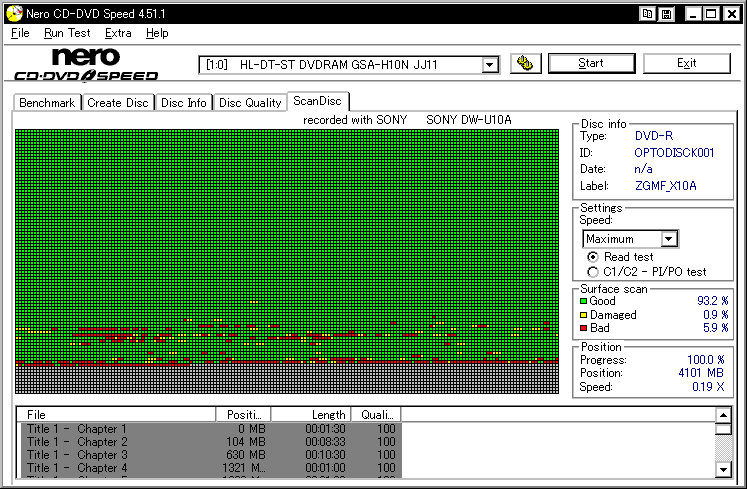This screenshot has width=747, height=489.
Task: Expand the HL-DT-ST drive selection dropdown
Action: click(489, 65)
